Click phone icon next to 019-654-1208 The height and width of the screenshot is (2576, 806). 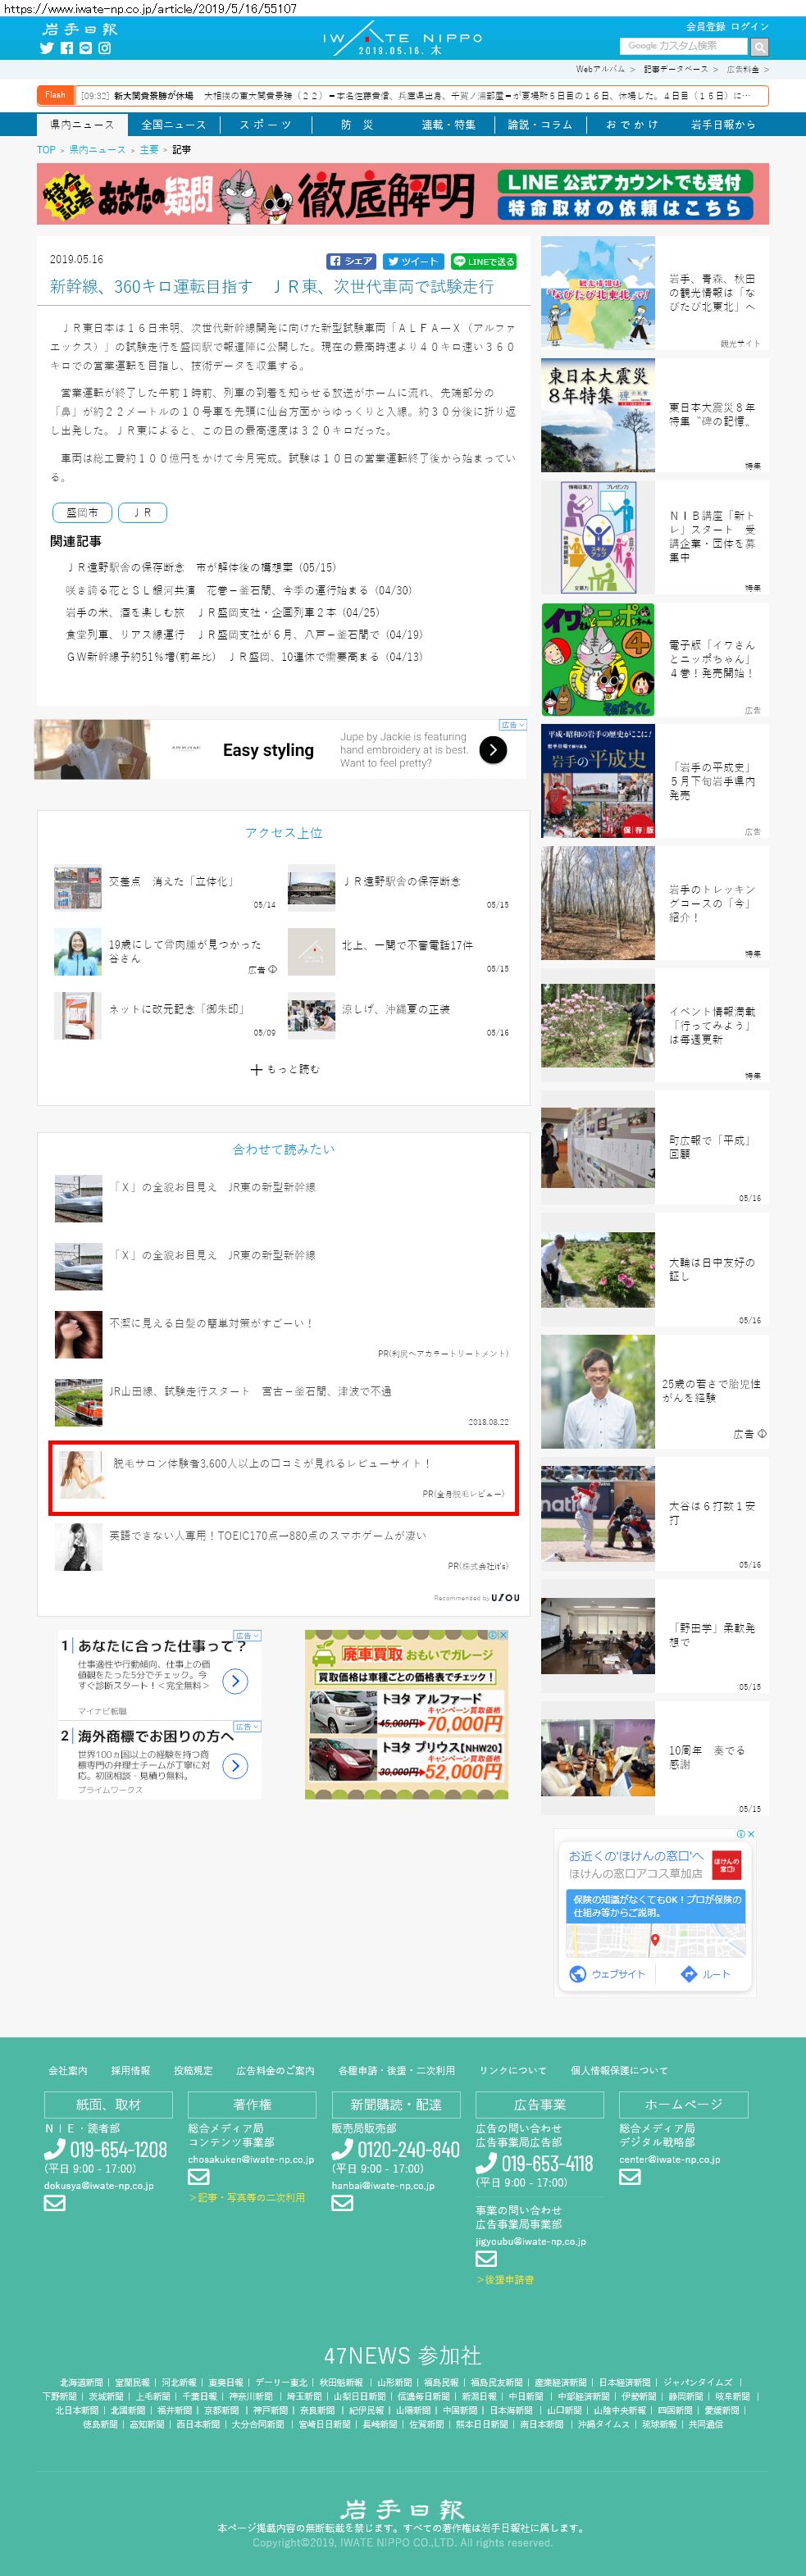point(55,2148)
